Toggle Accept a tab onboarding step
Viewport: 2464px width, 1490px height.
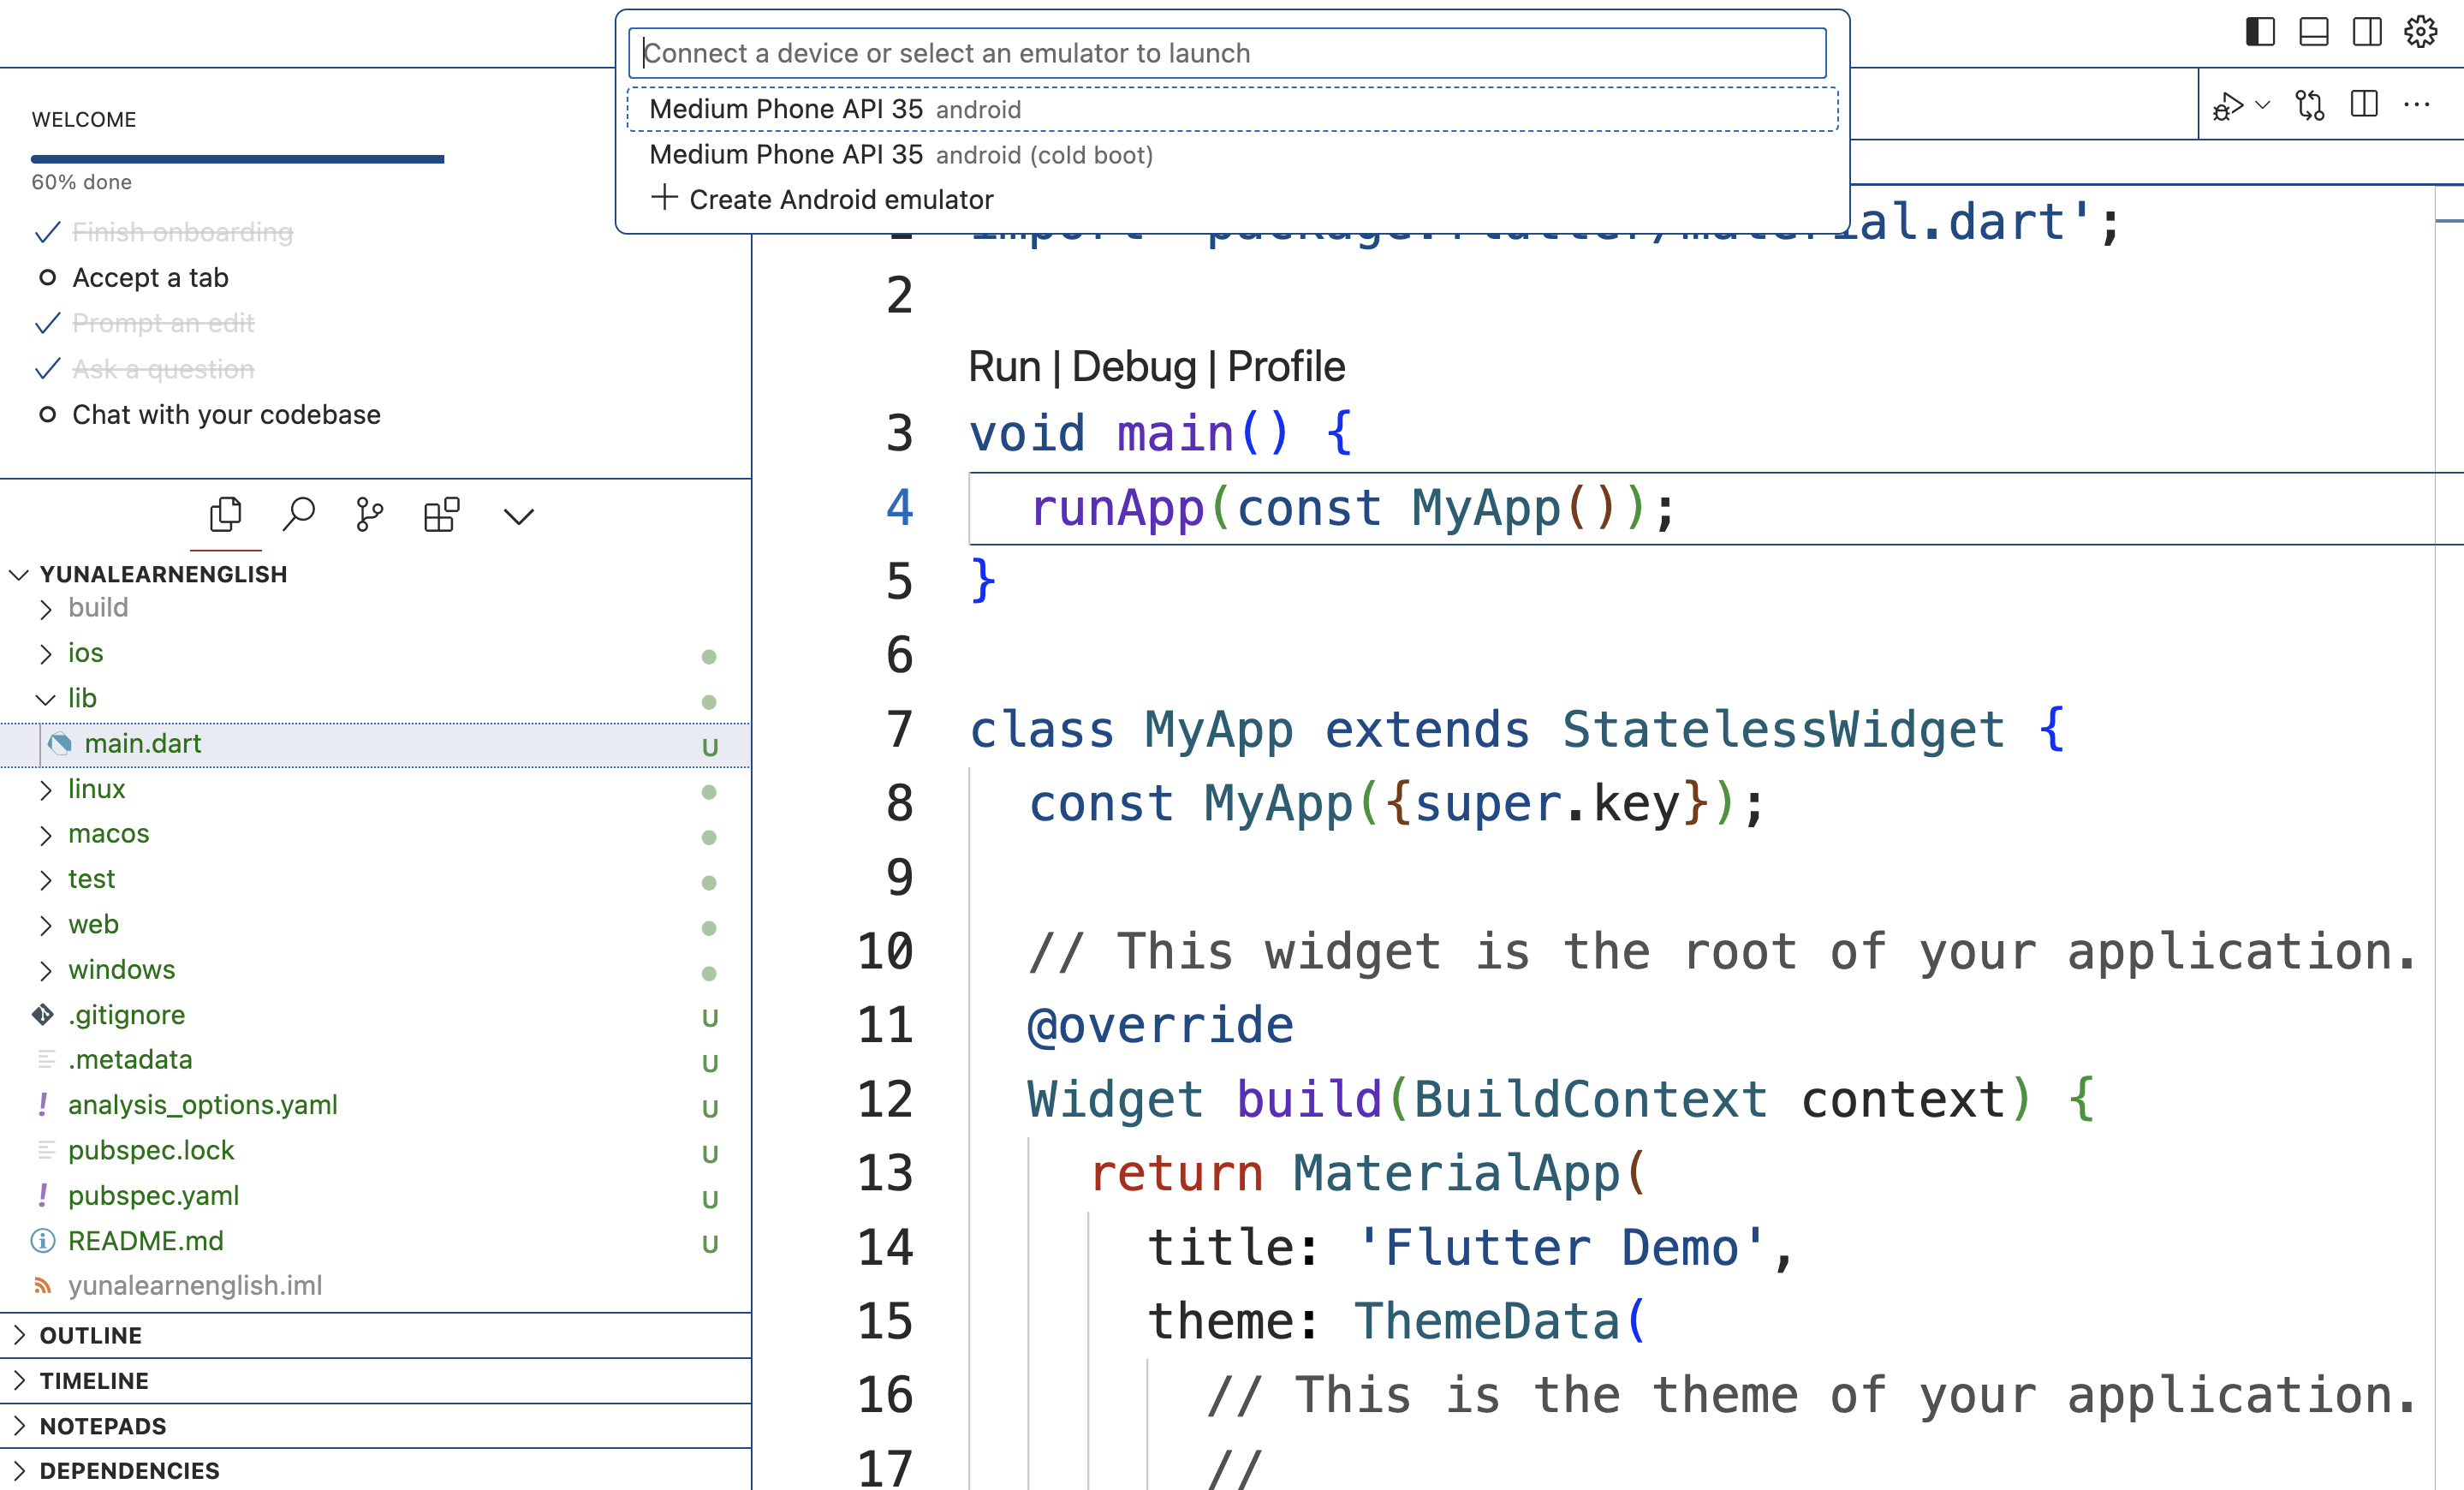coord(150,278)
